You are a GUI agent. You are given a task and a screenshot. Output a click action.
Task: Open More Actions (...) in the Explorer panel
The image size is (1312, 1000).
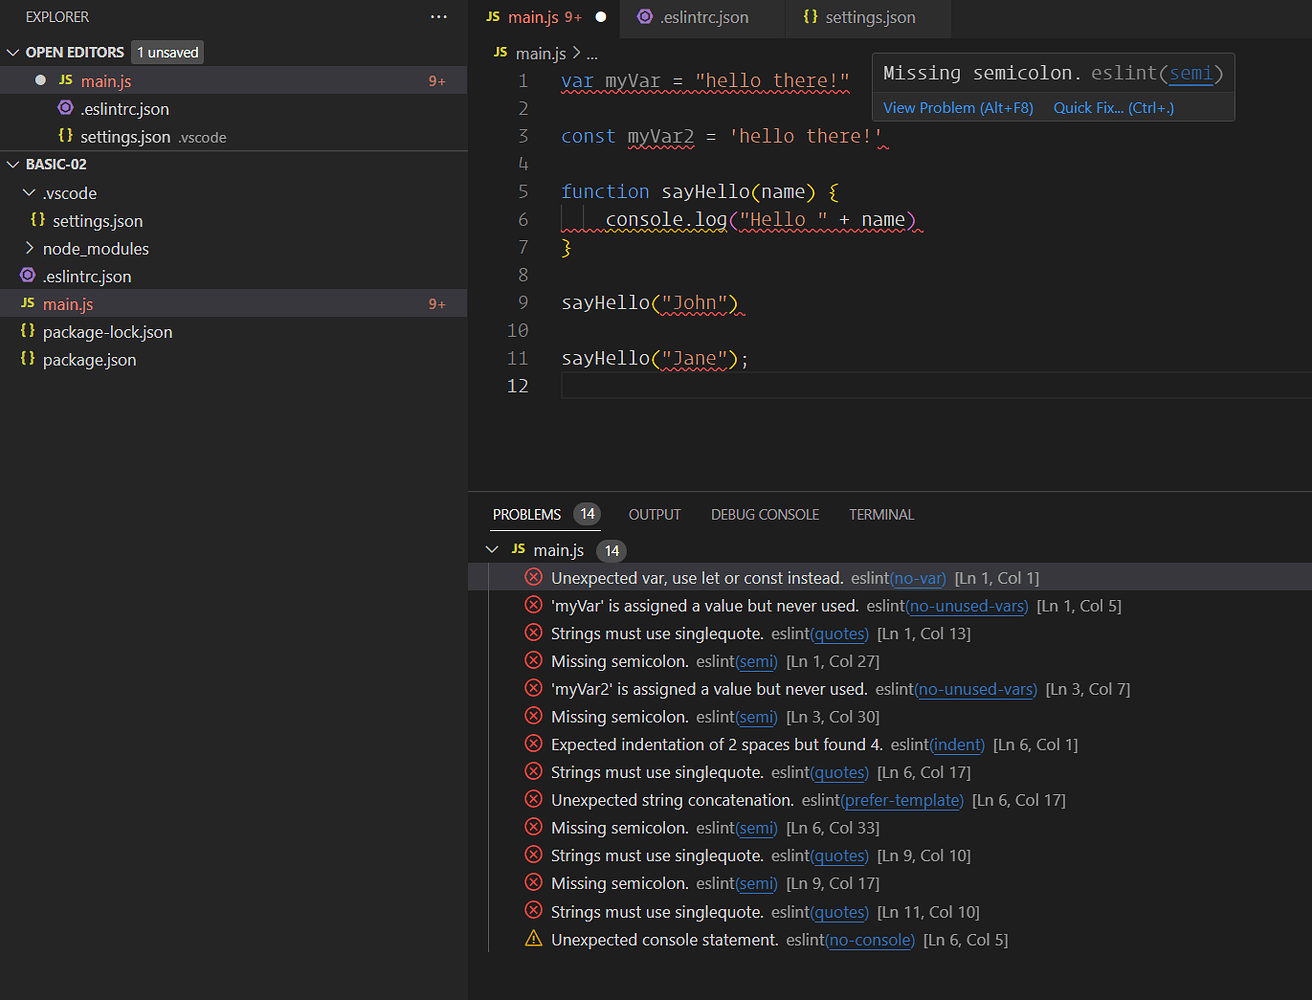(x=438, y=16)
